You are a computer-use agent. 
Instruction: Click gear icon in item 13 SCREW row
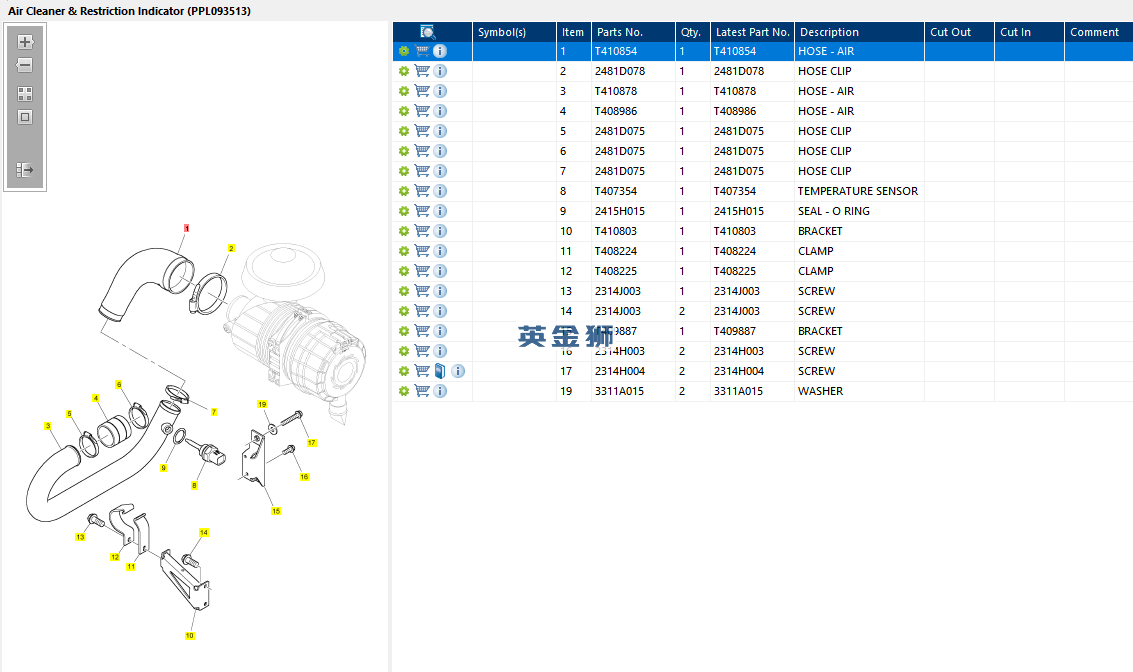pos(404,291)
